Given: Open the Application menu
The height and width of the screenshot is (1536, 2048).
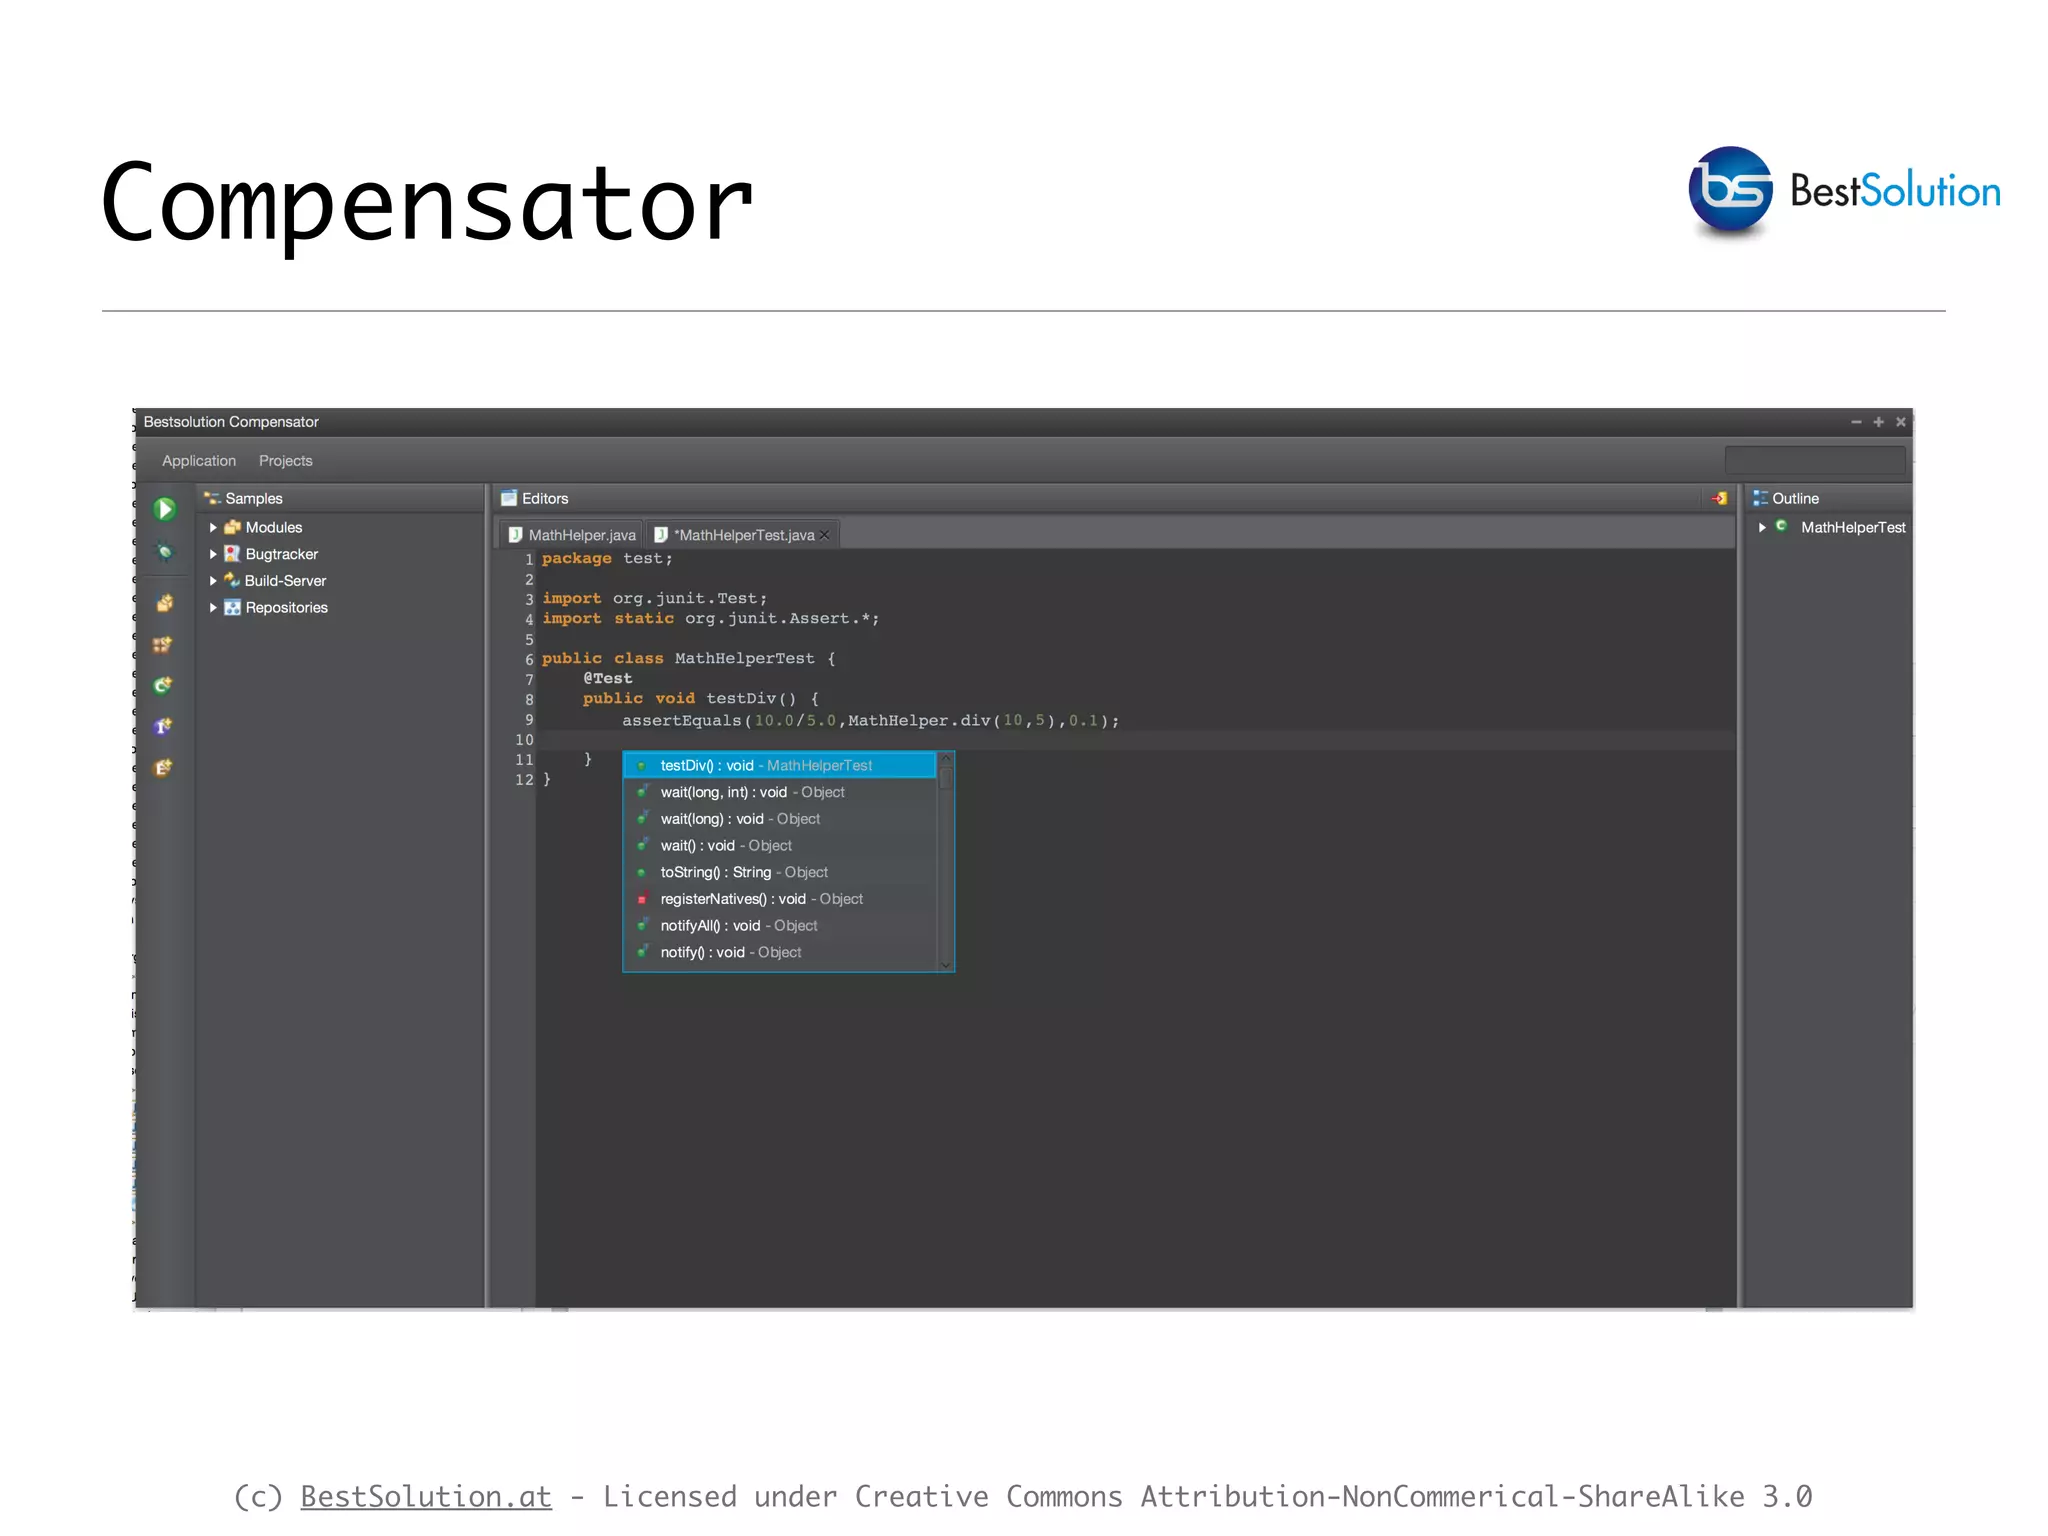Looking at the screenshot, I should 199,461.
